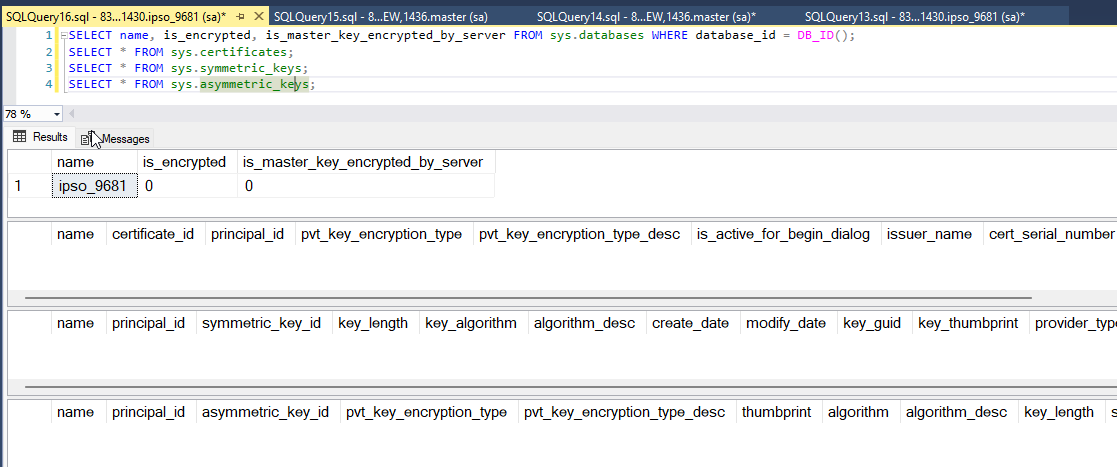
Task: Pin the SQLQuery16.sql tab
Action: click(242, 16)
